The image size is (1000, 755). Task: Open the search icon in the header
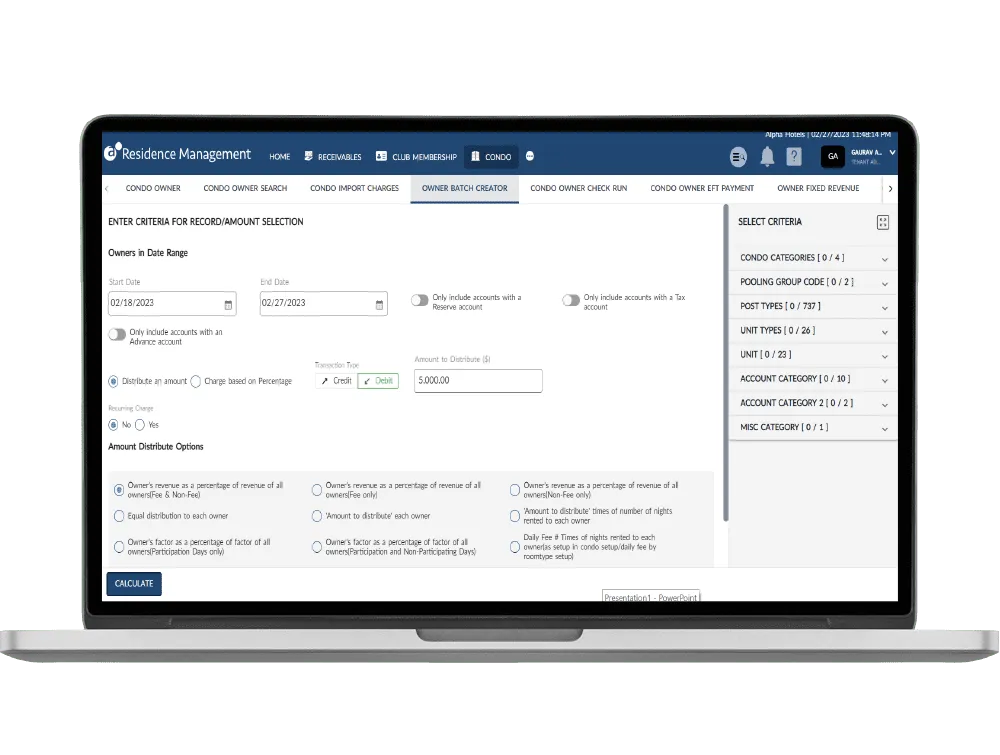coord(739,157)
